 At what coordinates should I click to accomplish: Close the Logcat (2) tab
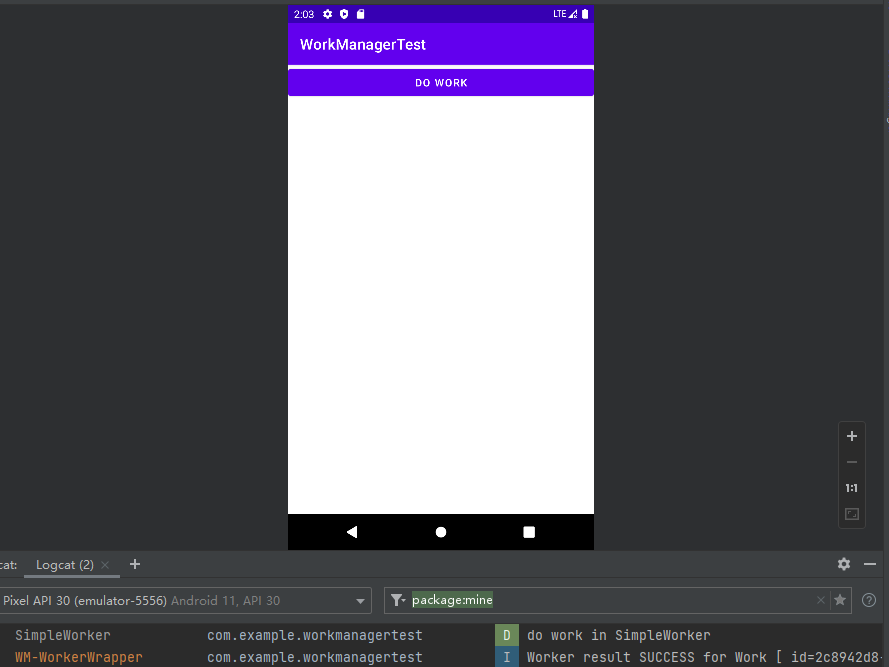point(105,565)
